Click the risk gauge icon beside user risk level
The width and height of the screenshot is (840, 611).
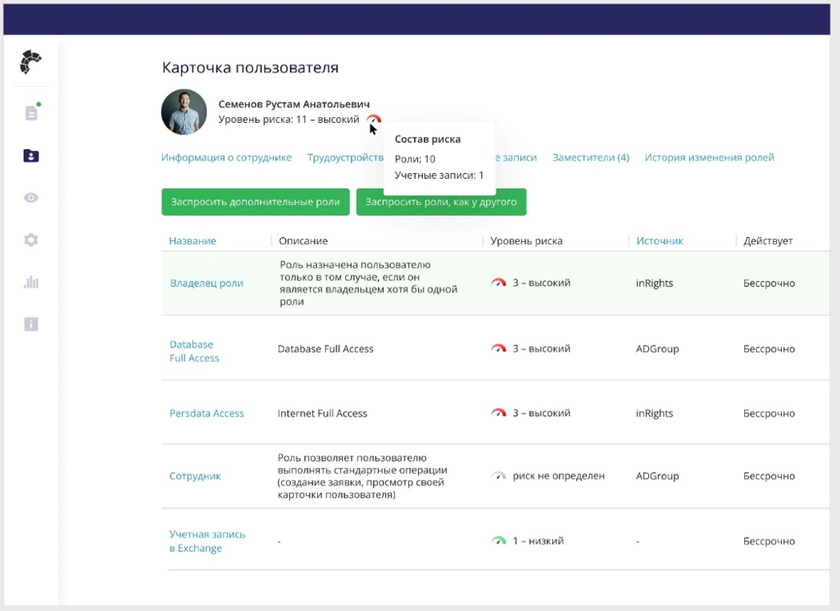coord(373,120)
